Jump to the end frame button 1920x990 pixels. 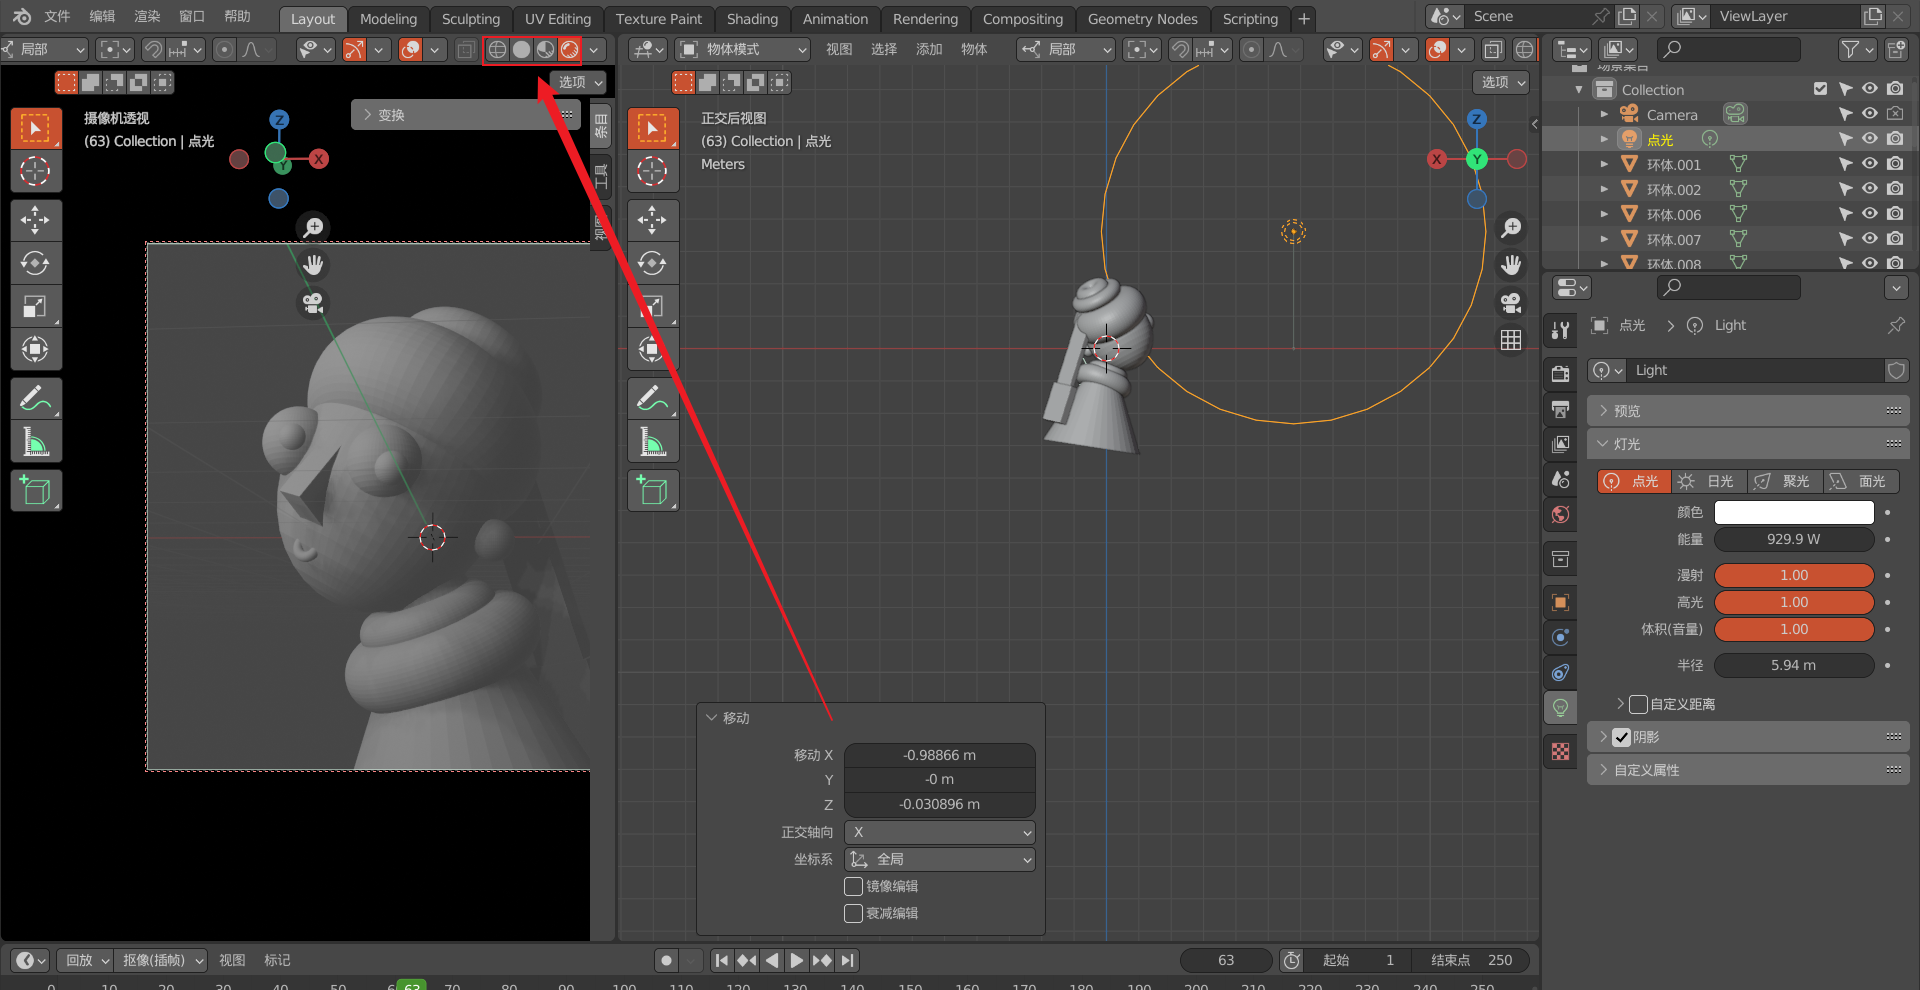(x=848, y=960)
